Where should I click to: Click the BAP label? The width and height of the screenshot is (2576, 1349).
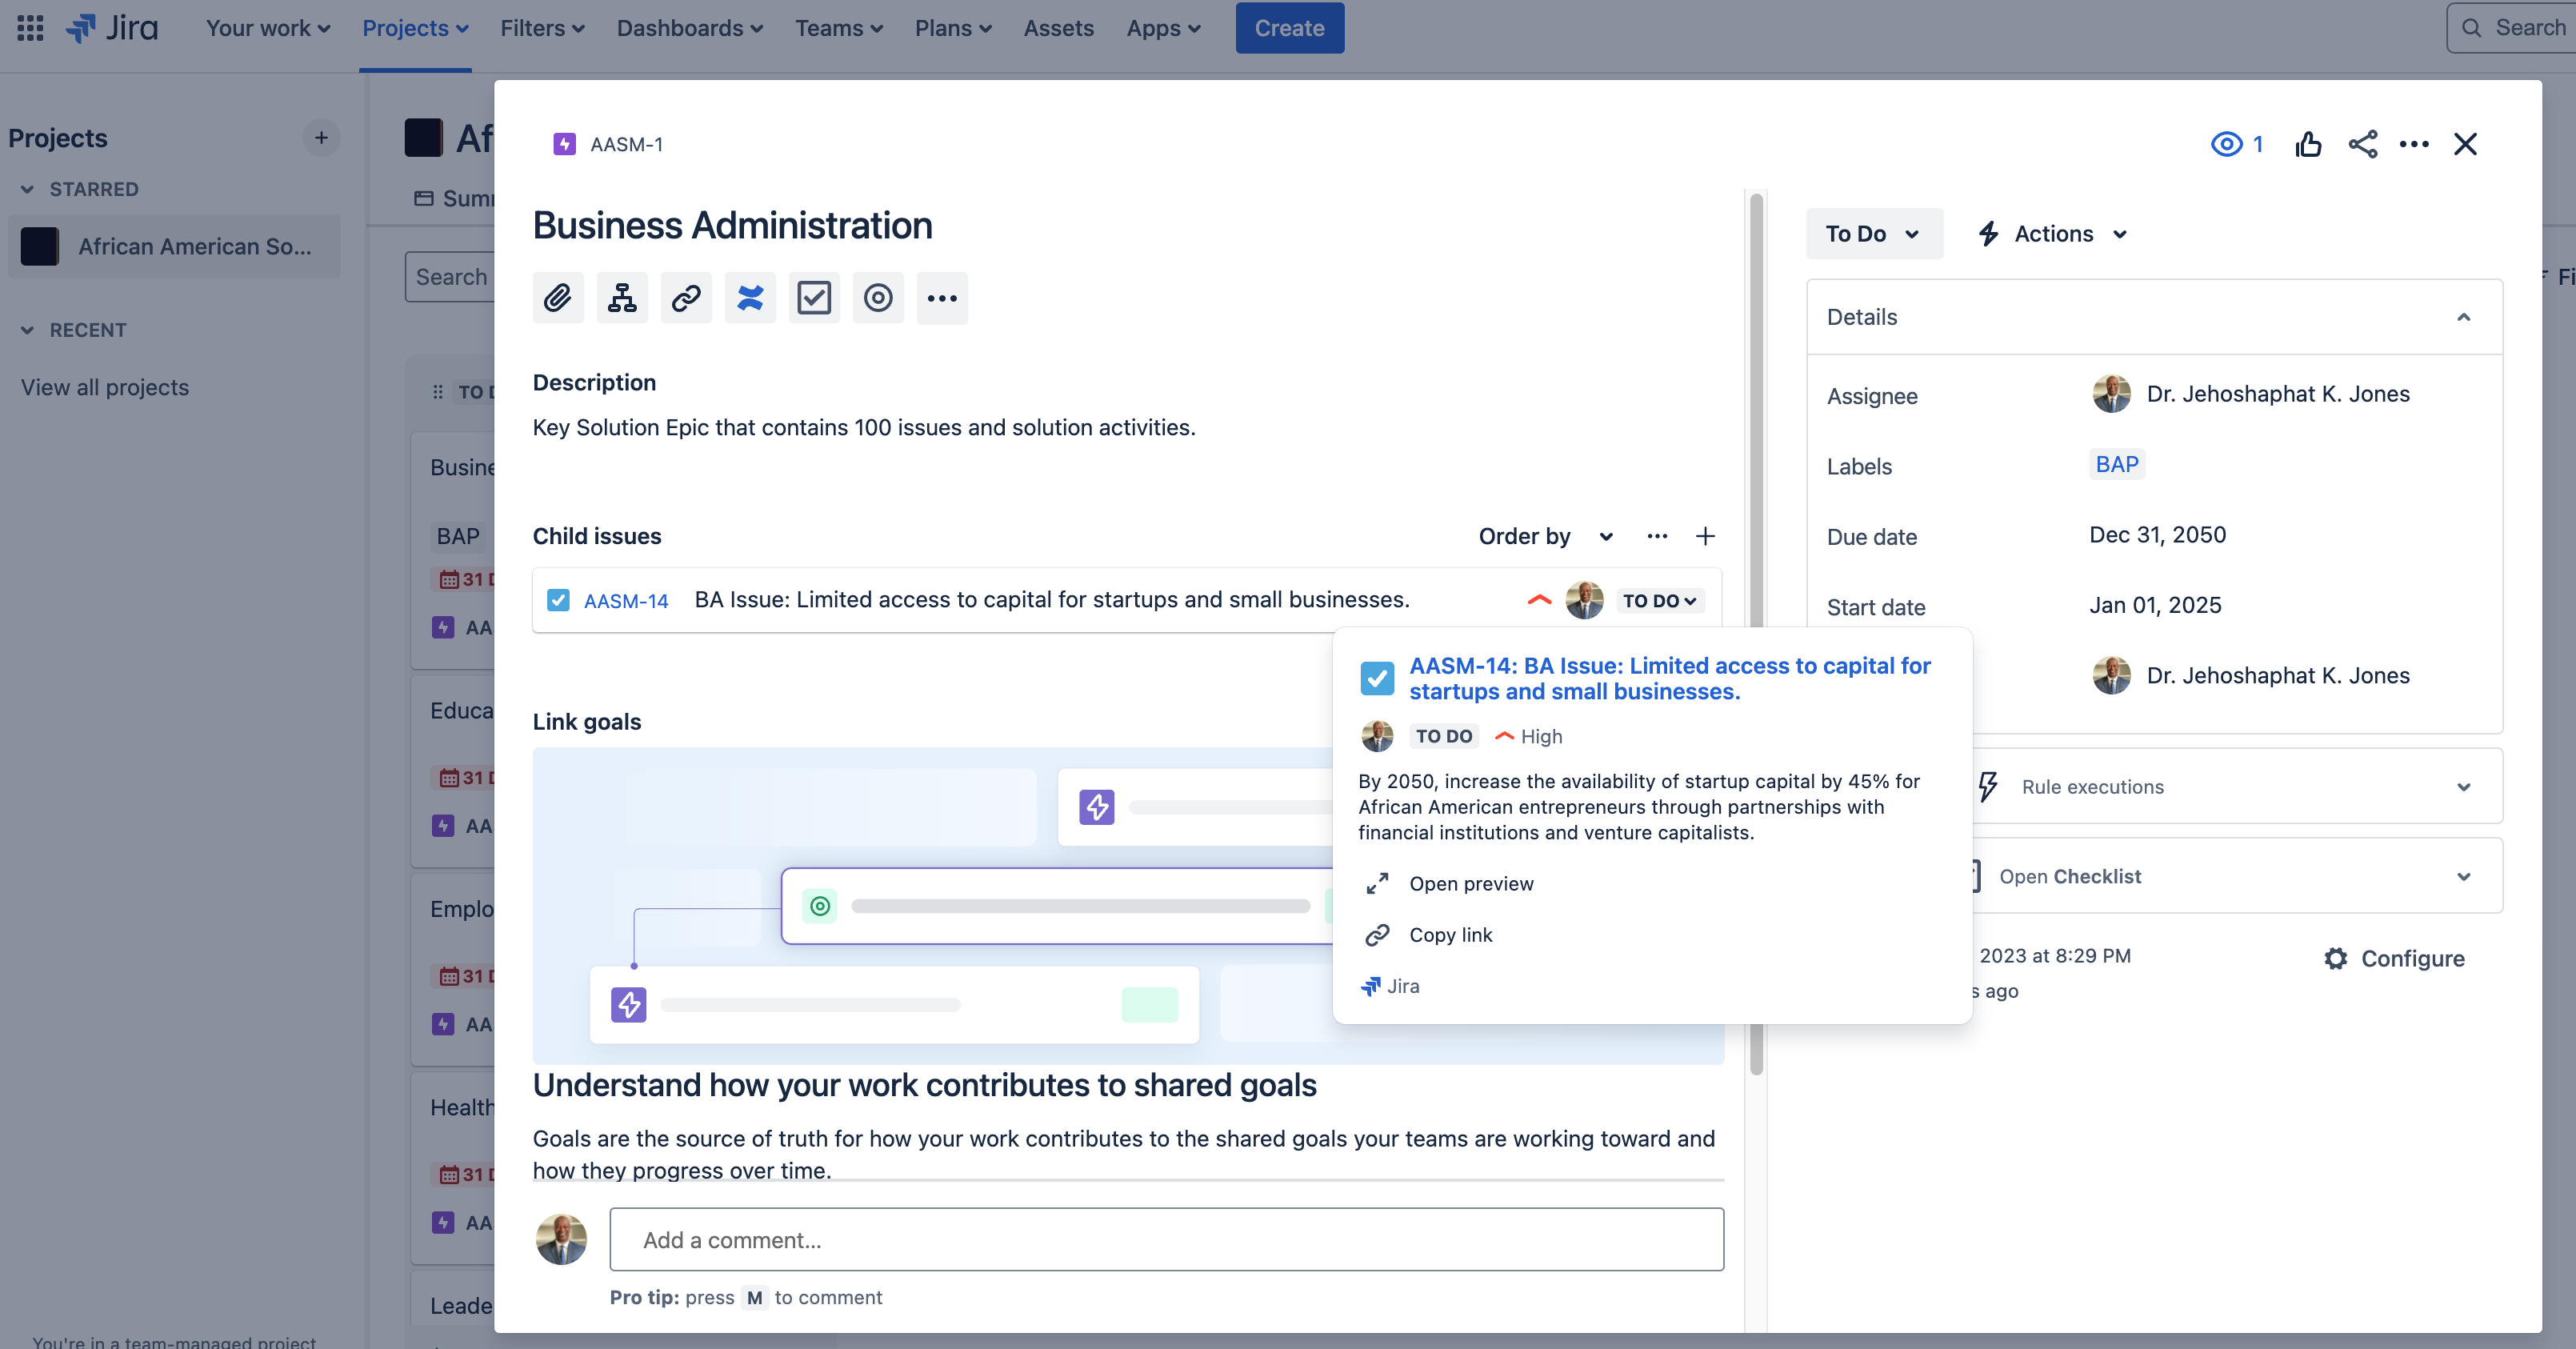[x=2117, y=464]
